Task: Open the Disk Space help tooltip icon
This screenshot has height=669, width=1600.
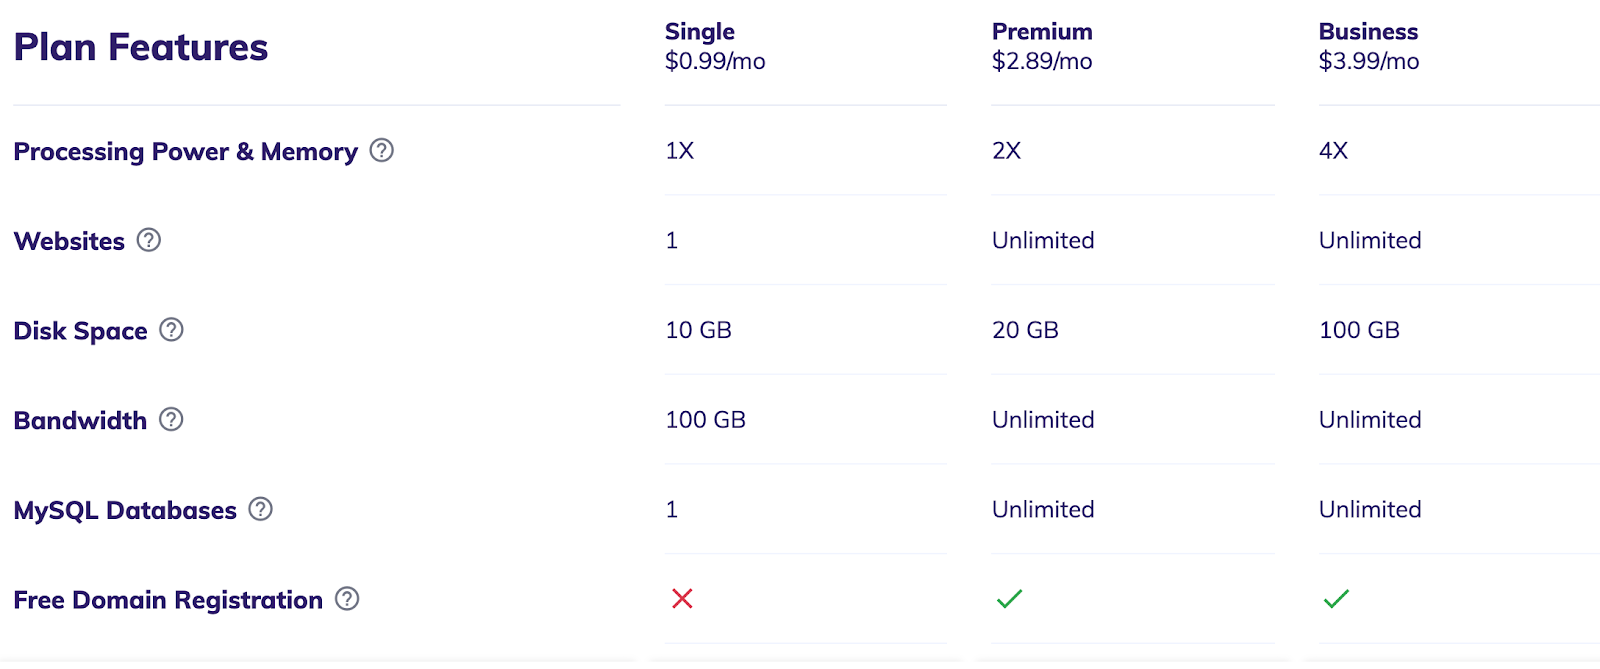Action: (x=172, y=330)
